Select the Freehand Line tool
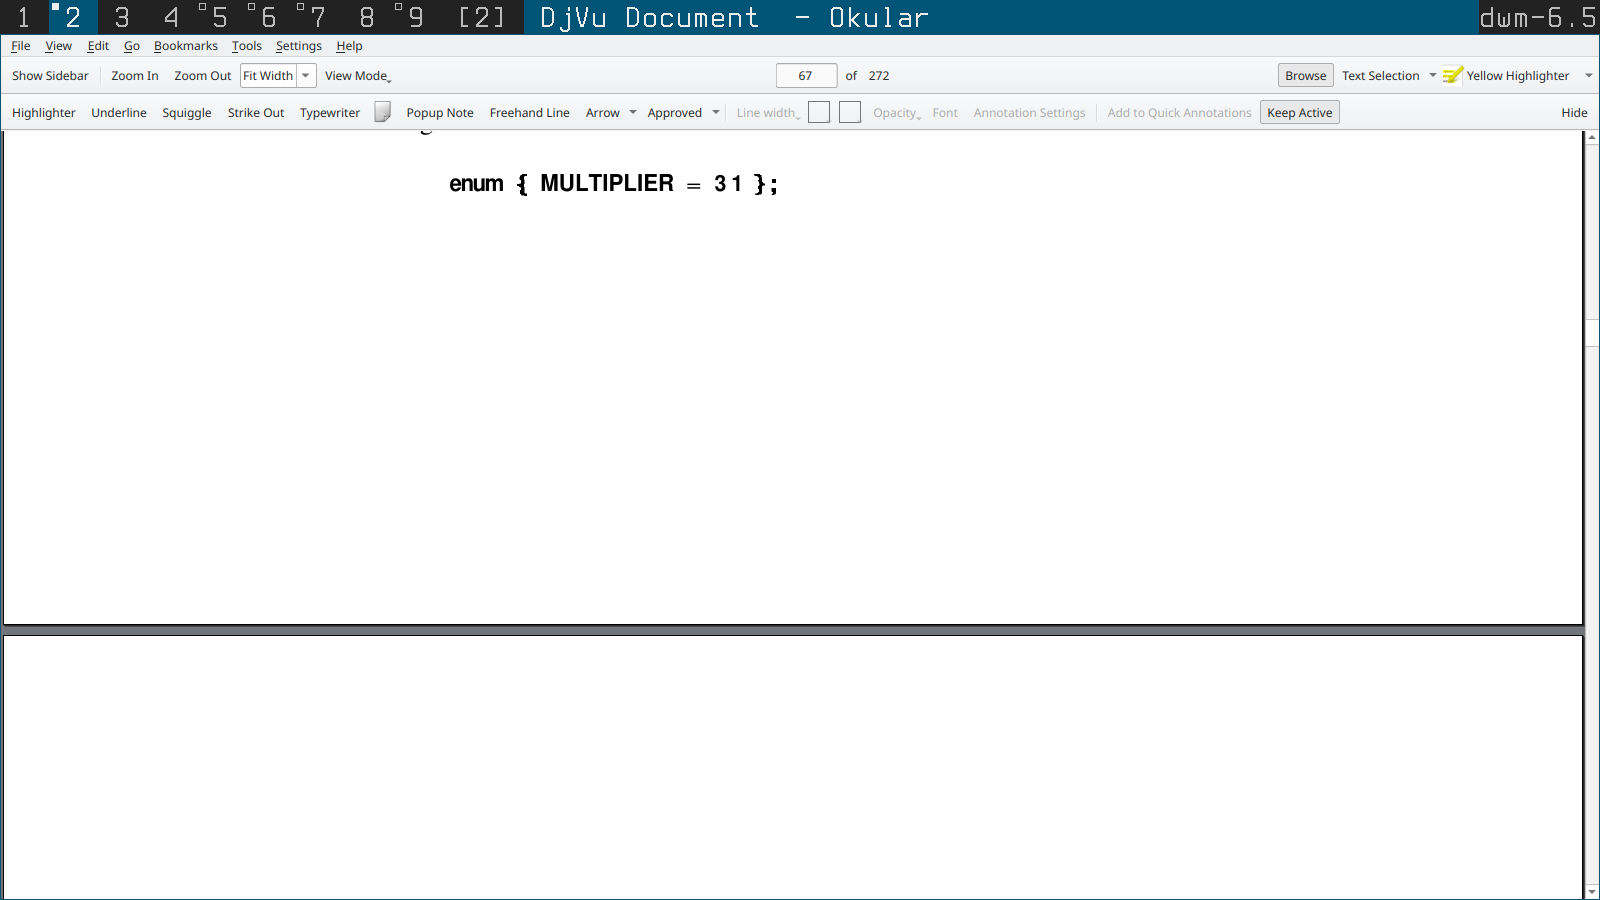 [529, 113]
